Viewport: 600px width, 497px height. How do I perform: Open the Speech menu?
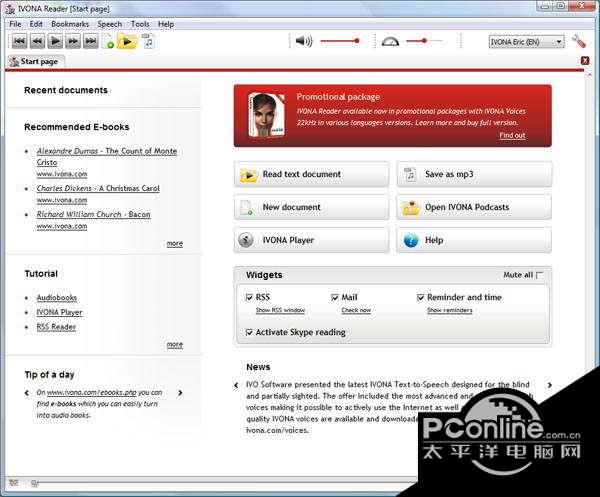point(109,24)
